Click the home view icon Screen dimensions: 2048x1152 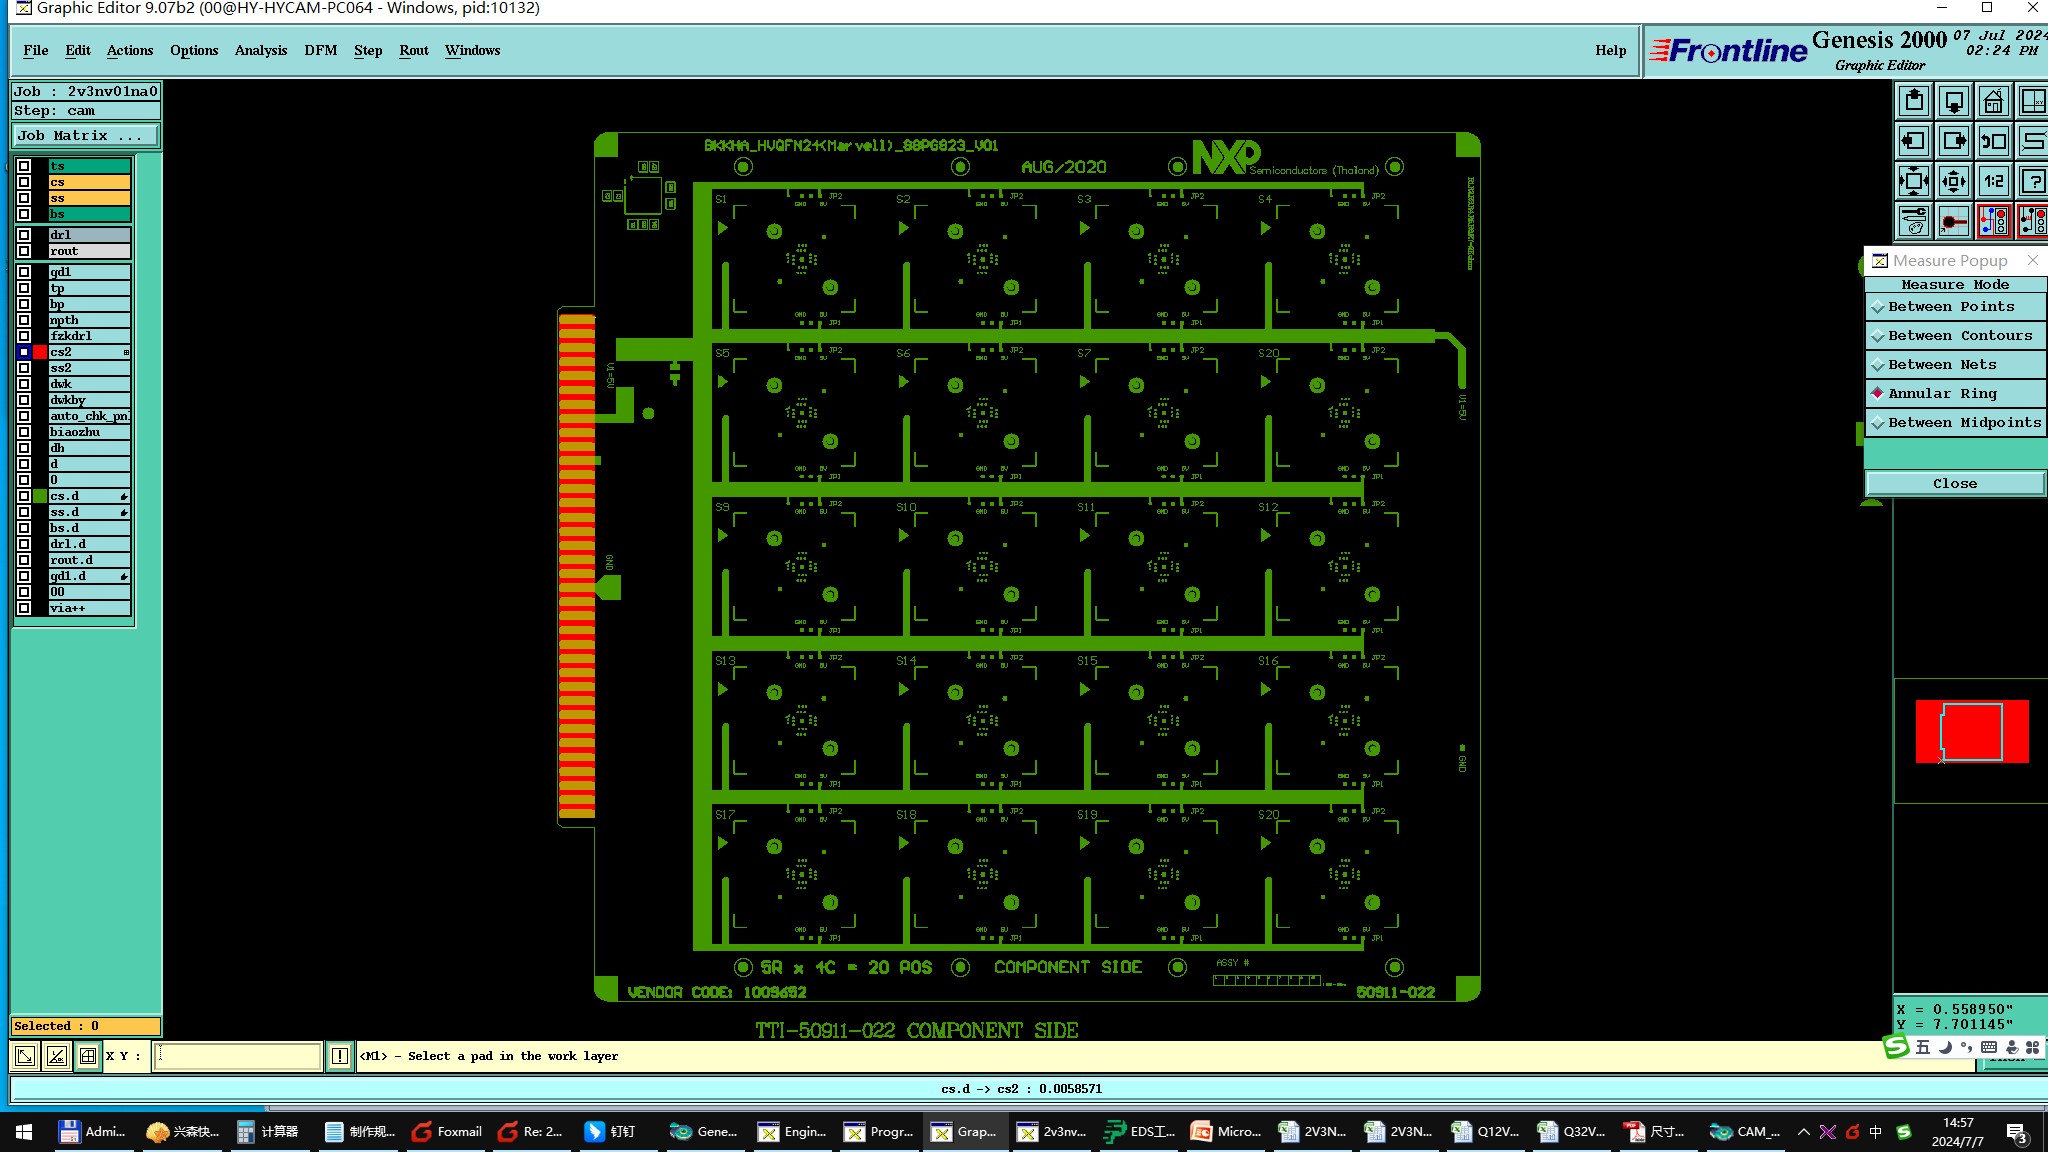(1994, 101)
